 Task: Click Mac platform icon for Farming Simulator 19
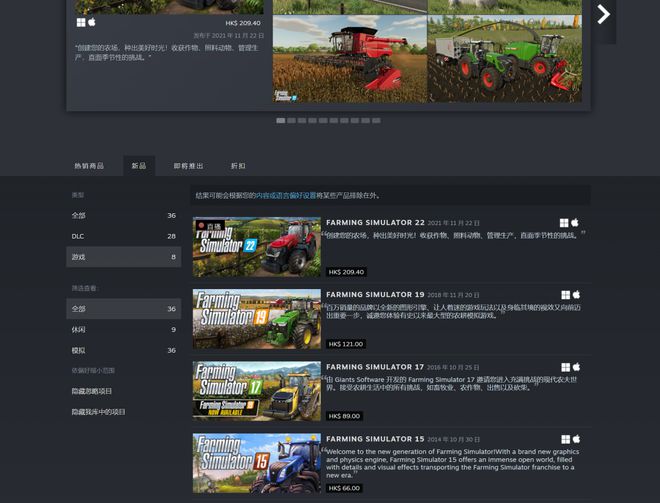[576, 294]
